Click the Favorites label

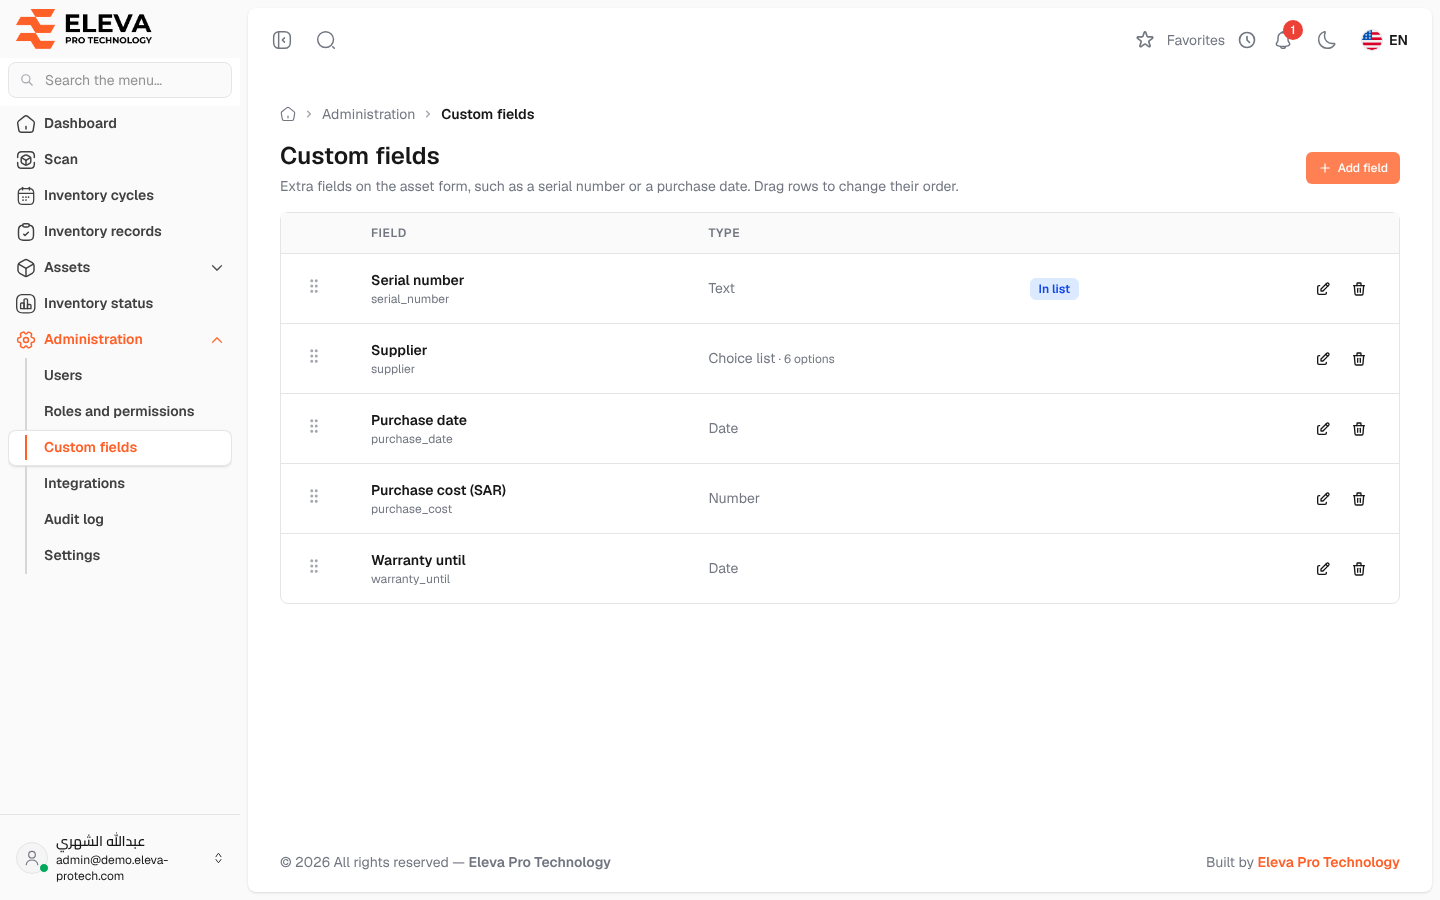click(1195, 40)
